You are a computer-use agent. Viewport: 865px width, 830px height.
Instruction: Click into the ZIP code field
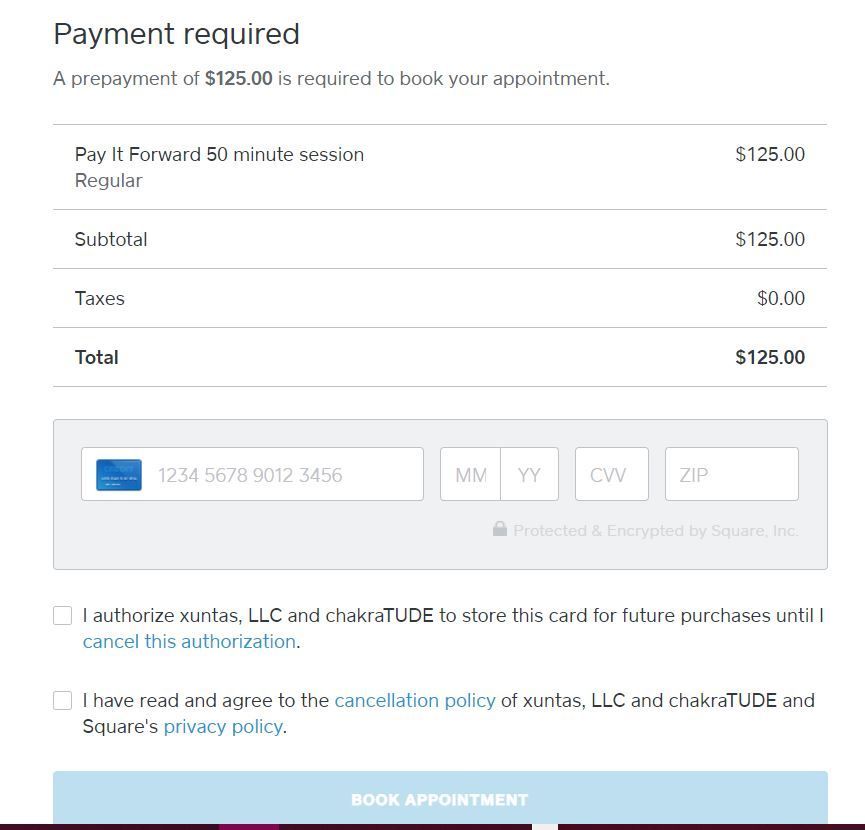[731, 475]
